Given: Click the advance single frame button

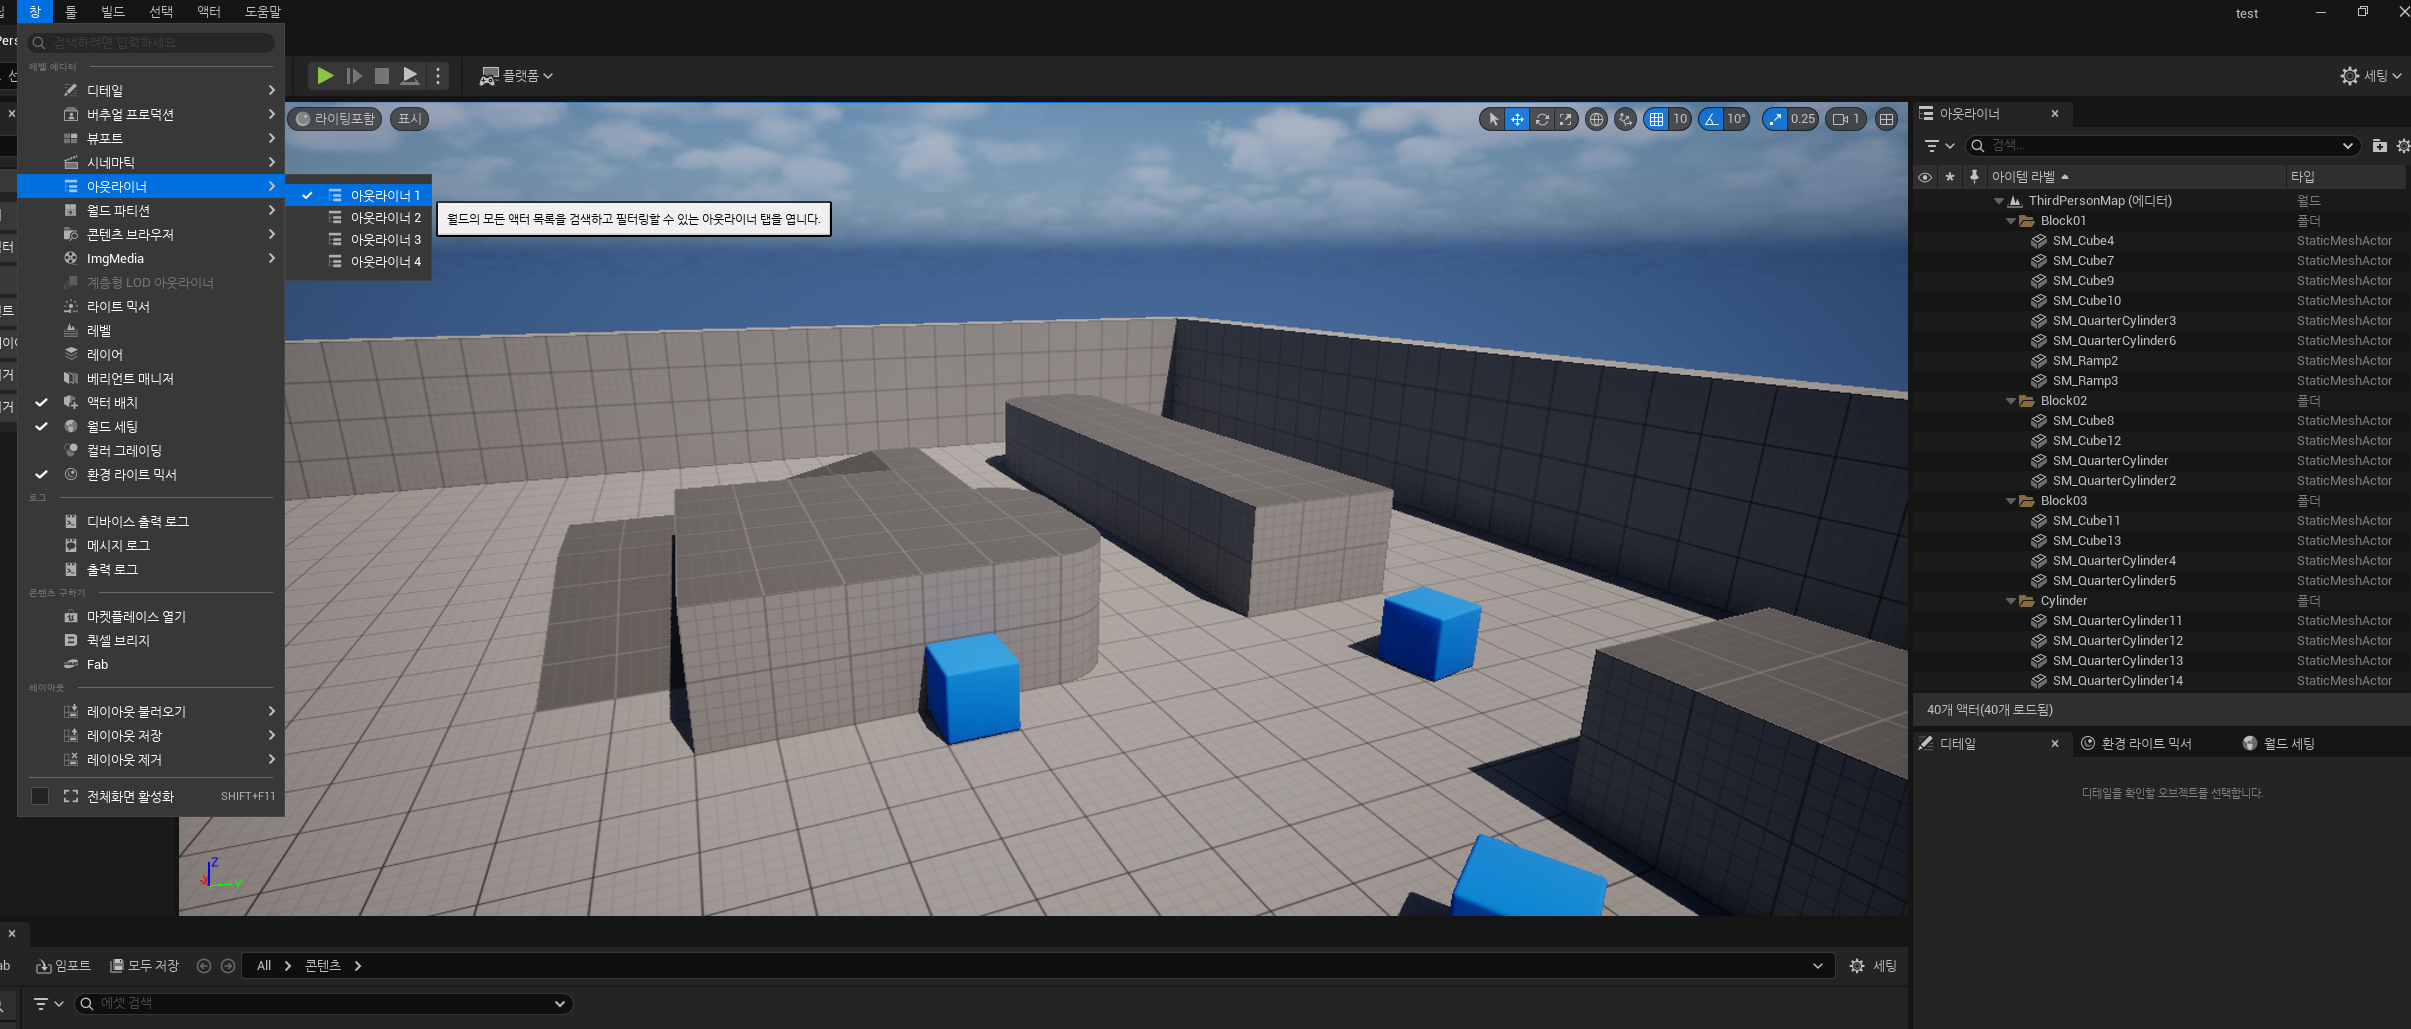Looking at the screenshot, I should [x=354, y=76].
